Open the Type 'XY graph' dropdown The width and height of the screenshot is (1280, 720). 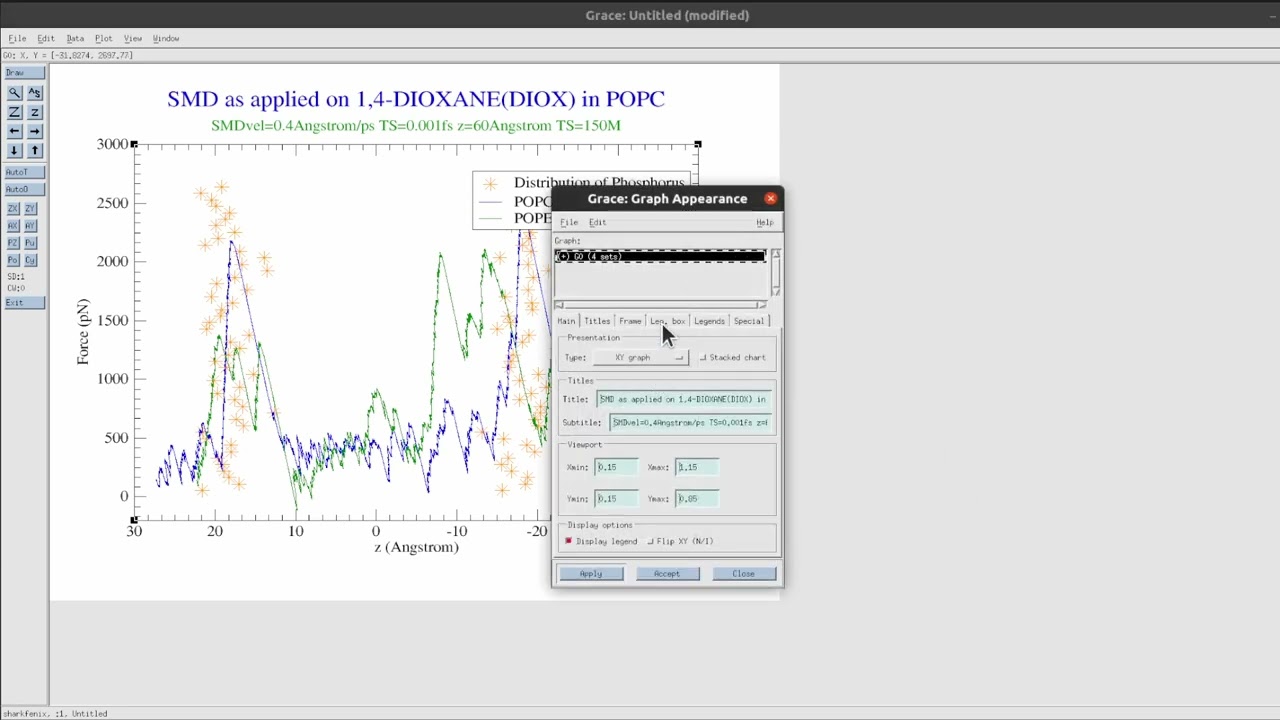640,357
